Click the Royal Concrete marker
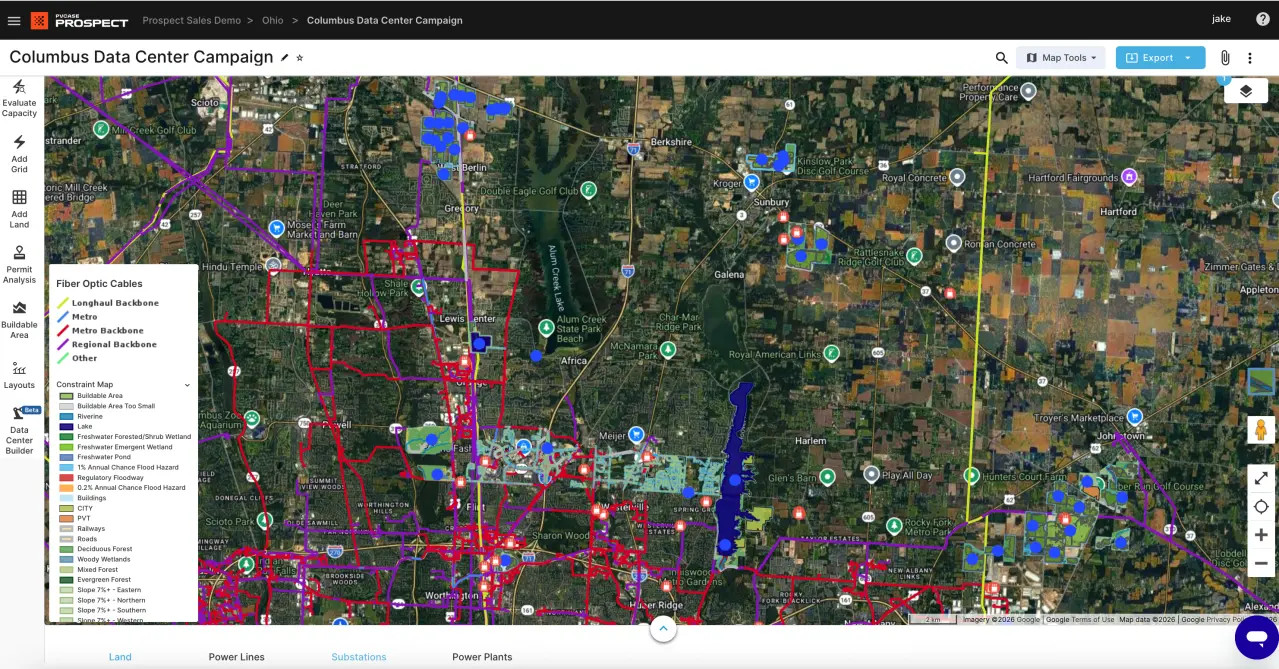Image resolution: width=1279 pixels, height=669 pixels. click(957, 176)
